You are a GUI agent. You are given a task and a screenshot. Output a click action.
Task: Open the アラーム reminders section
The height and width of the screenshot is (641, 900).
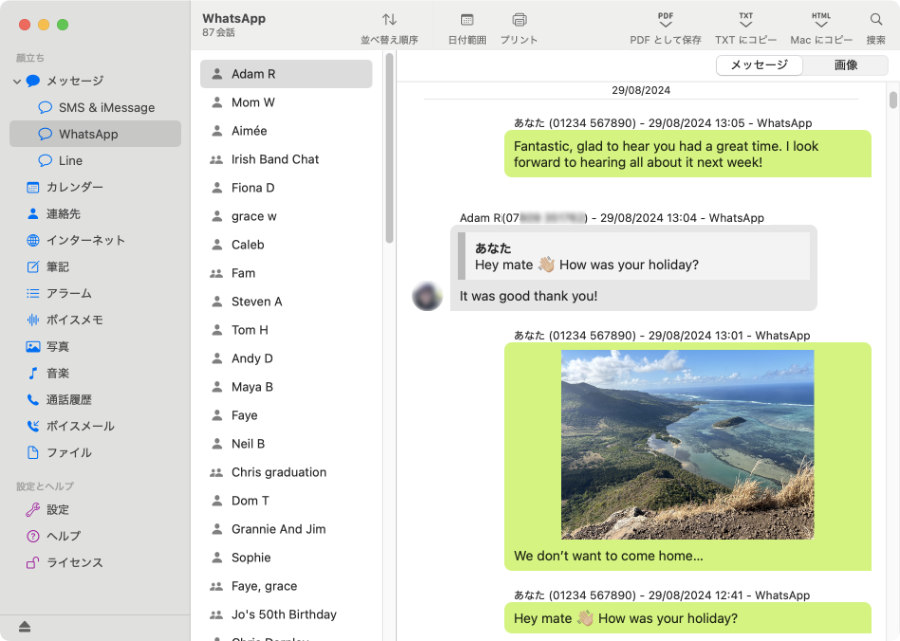coord(96,293)
